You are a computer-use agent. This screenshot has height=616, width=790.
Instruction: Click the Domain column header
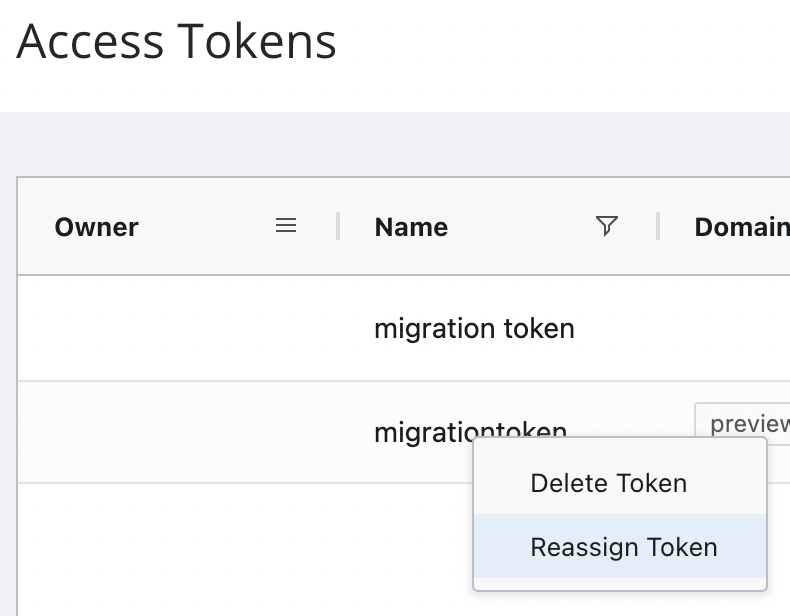[x=741, y=227]
